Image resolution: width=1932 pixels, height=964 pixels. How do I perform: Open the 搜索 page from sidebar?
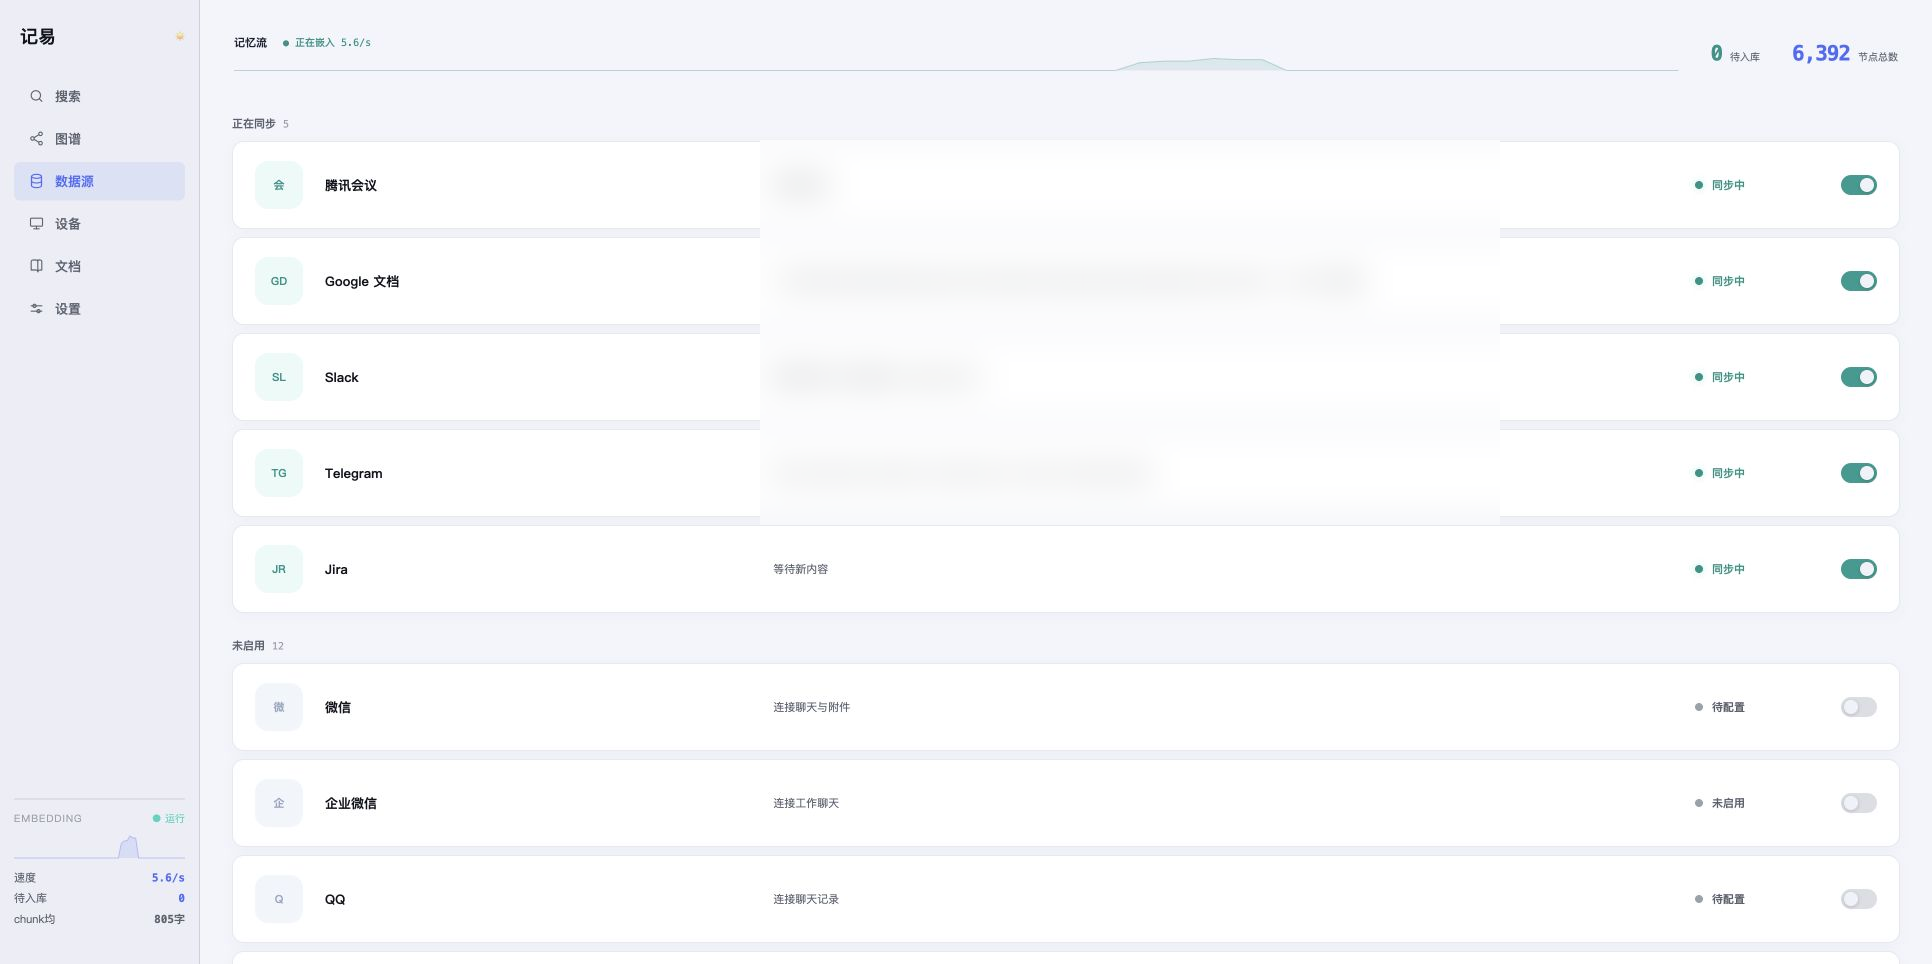[x=99, y=96]
